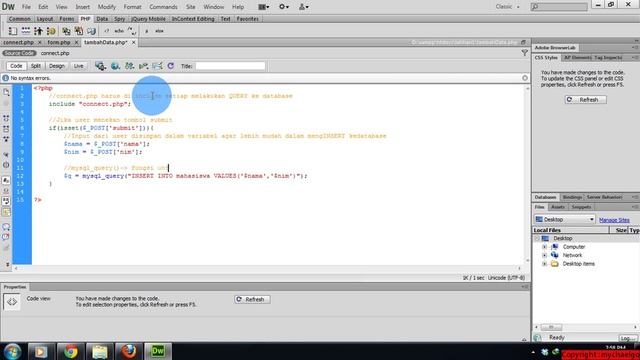
Task: Switch to the form.php document tab
Action: (58, 42)
